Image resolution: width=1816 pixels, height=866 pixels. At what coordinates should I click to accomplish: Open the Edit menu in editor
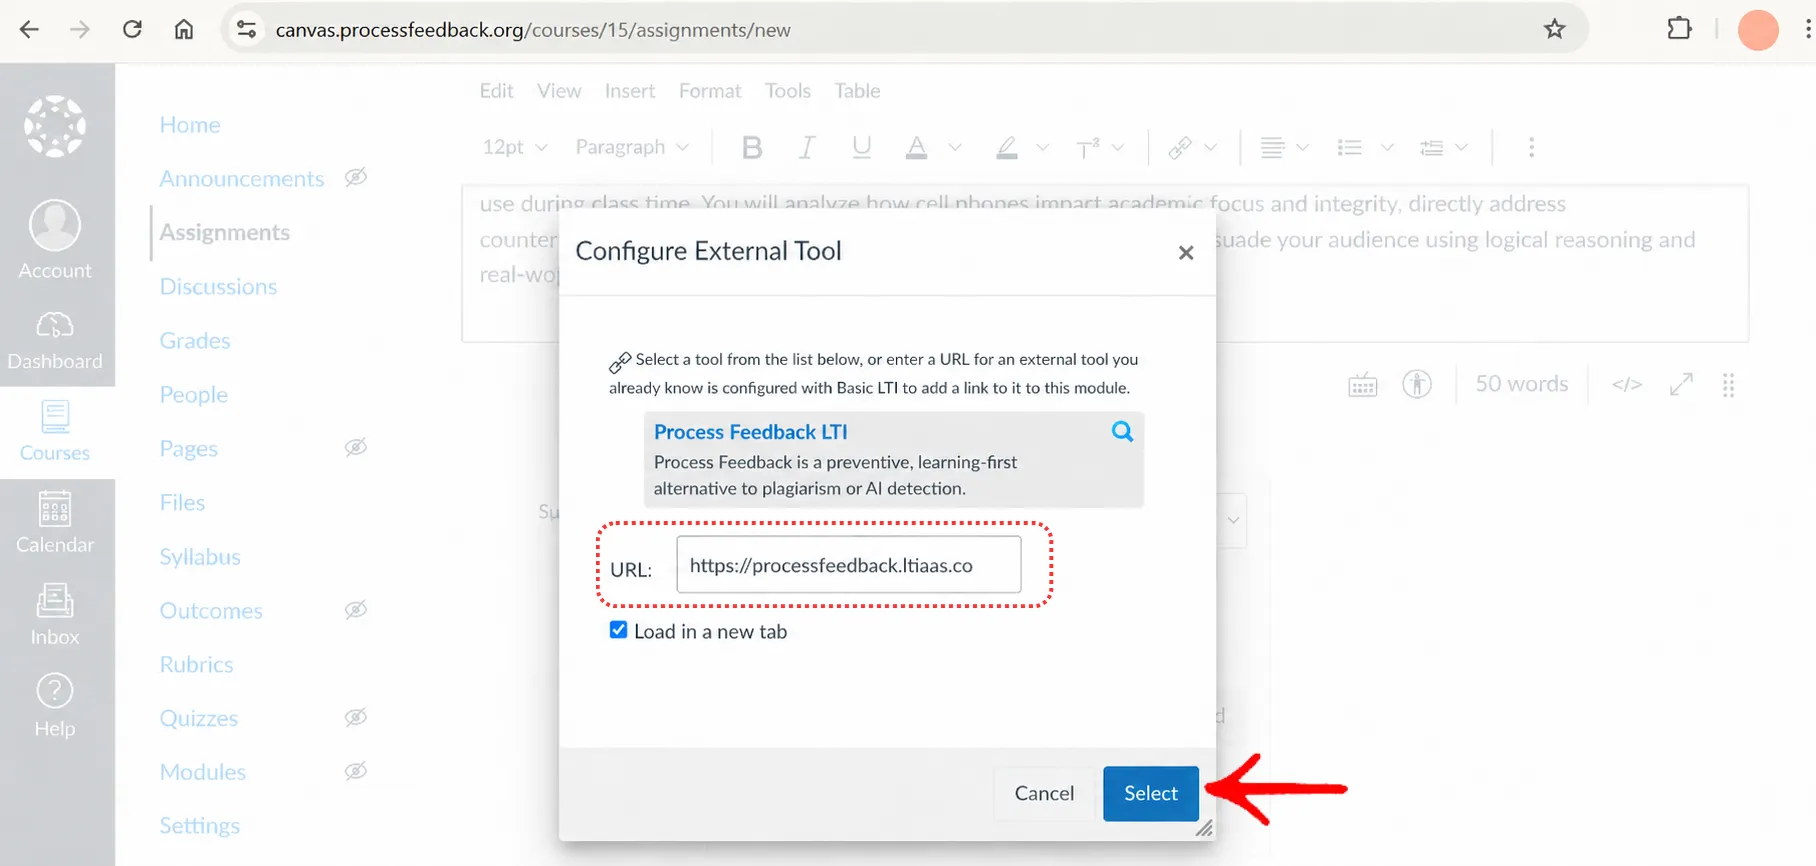coord(496,91)
